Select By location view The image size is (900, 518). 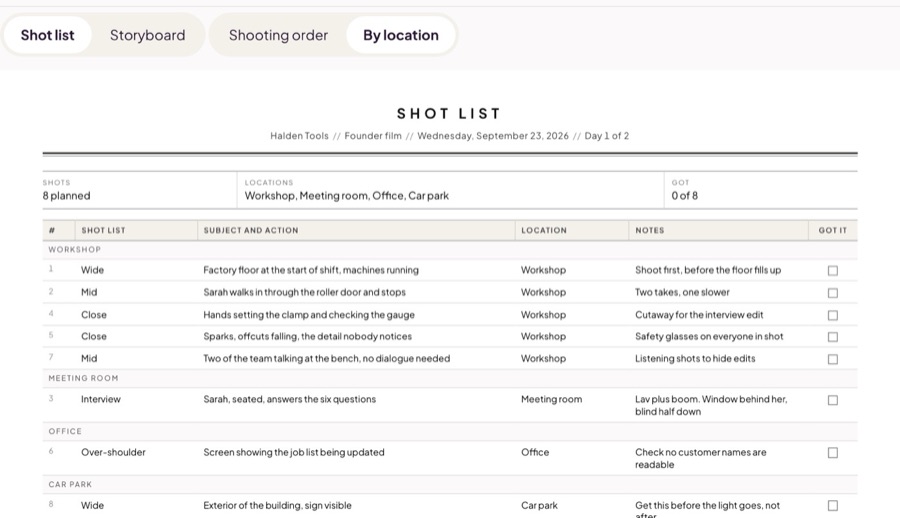(401, 35)
